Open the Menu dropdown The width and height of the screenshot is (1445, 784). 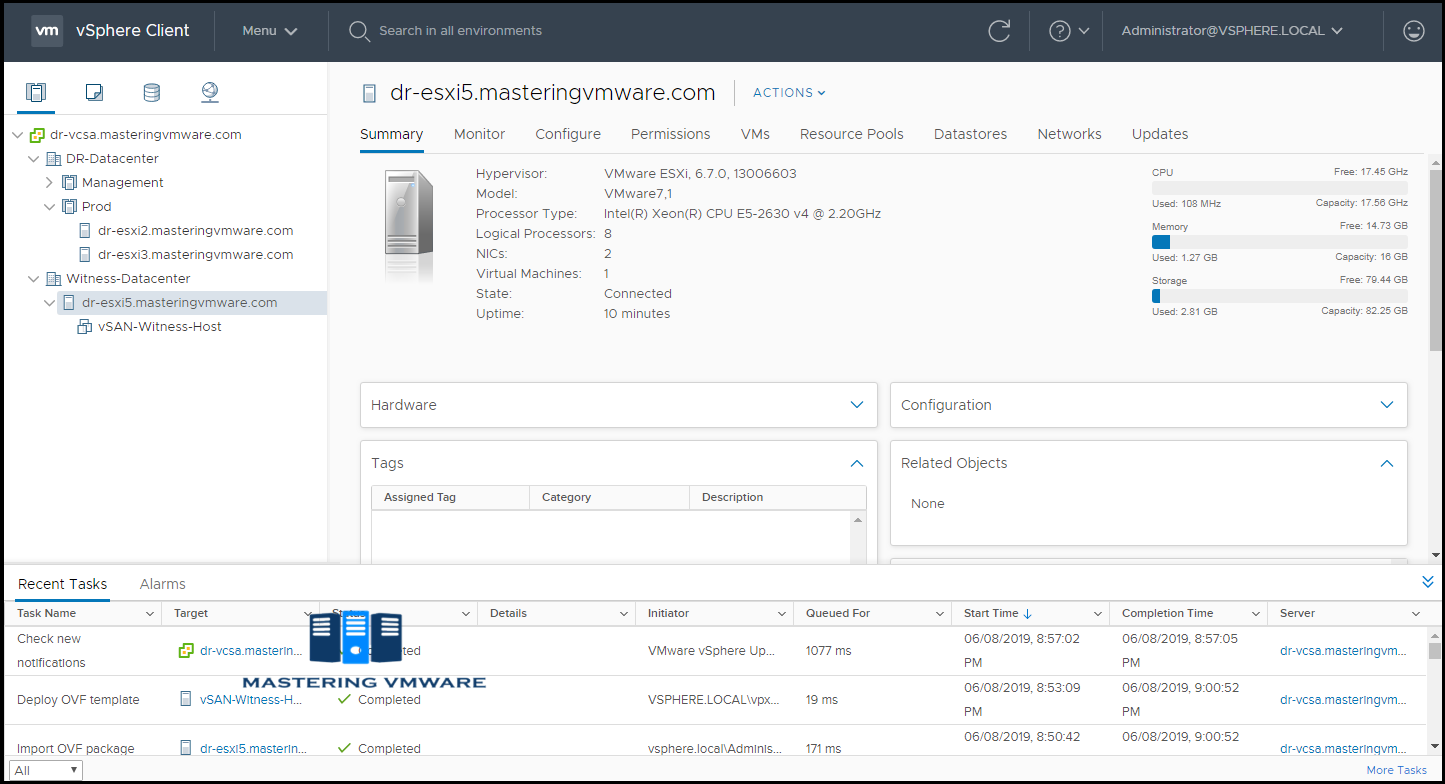[270, 31]
